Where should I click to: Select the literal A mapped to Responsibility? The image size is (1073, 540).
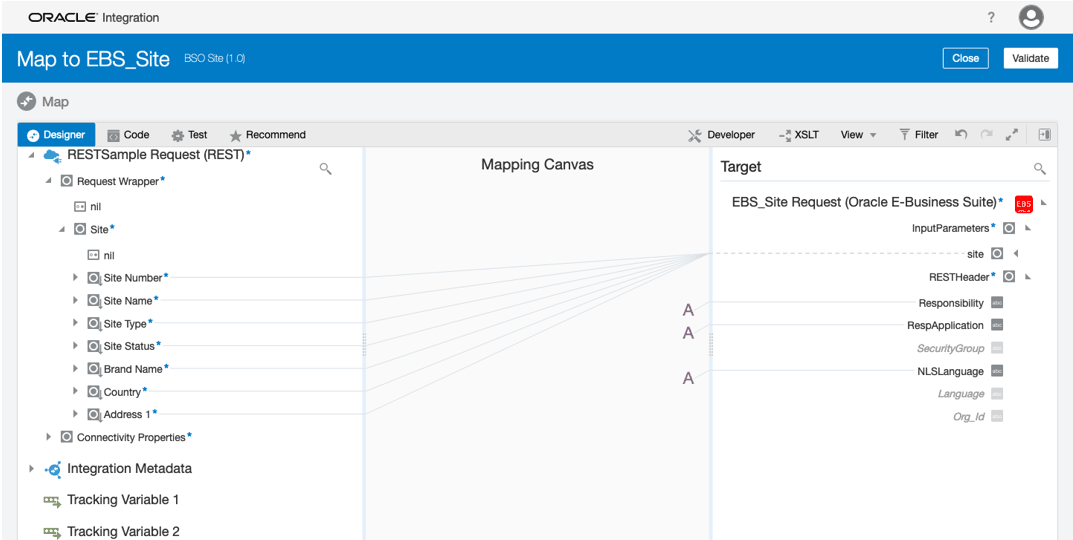point(688,310)
